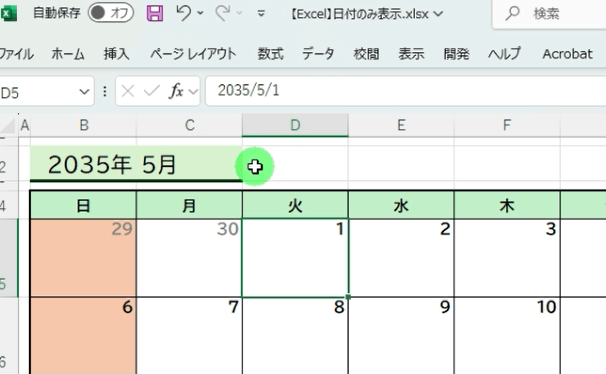
Task: Select column C header
Action: [x=189, y=125]
